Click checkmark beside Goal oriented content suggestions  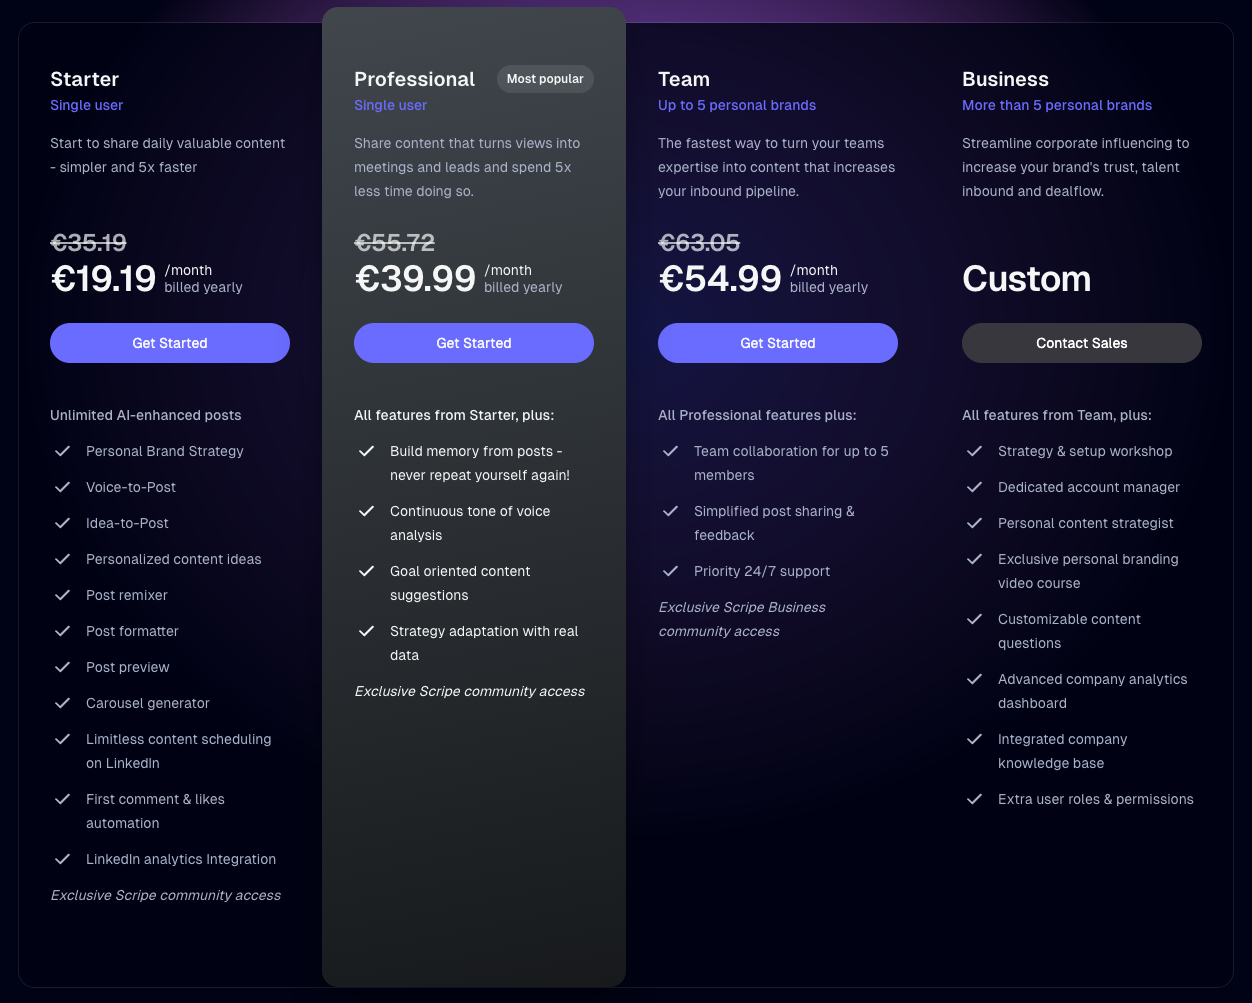point(367,571)
